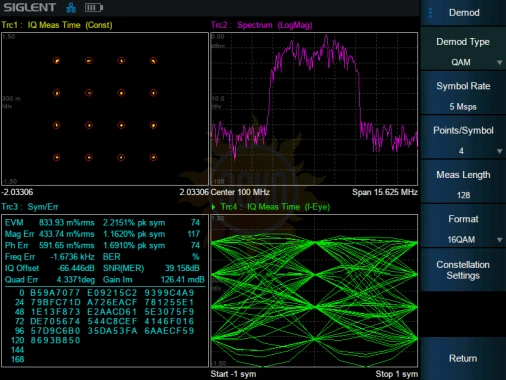This screenshot has height=380, width=506.
Task: Click inside the constellation diagram
Action: pyautogui.click(x=105, y=109)
